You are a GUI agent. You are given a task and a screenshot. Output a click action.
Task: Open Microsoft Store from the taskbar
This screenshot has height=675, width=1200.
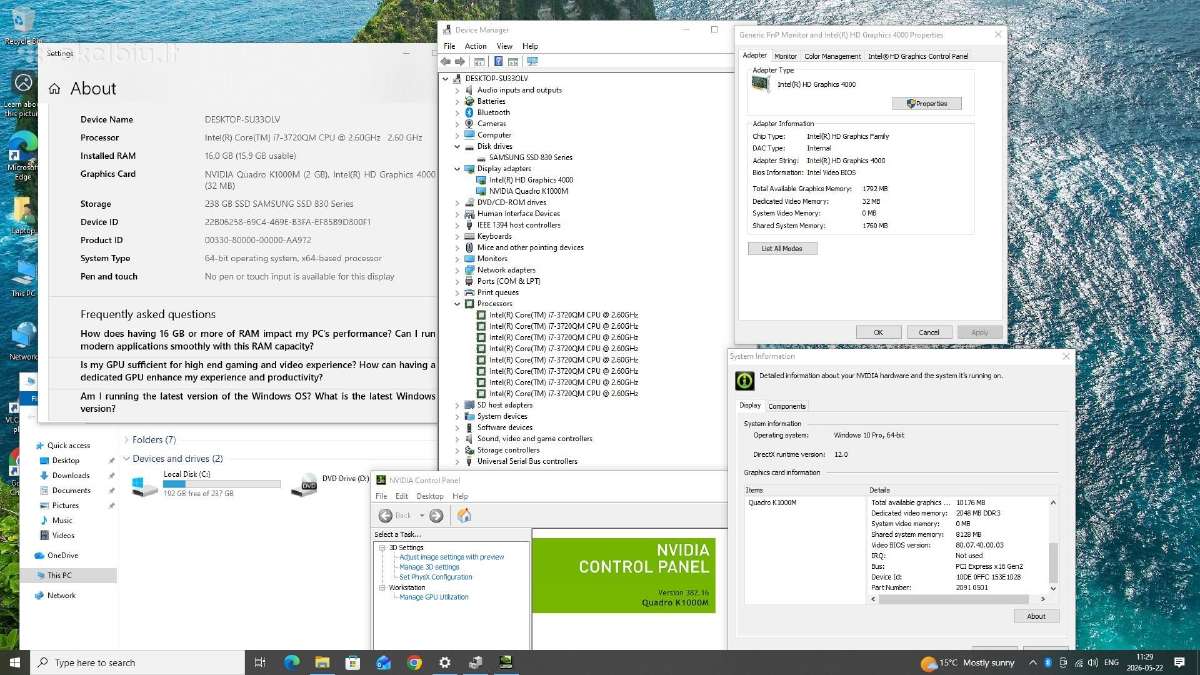pos(352,662)
